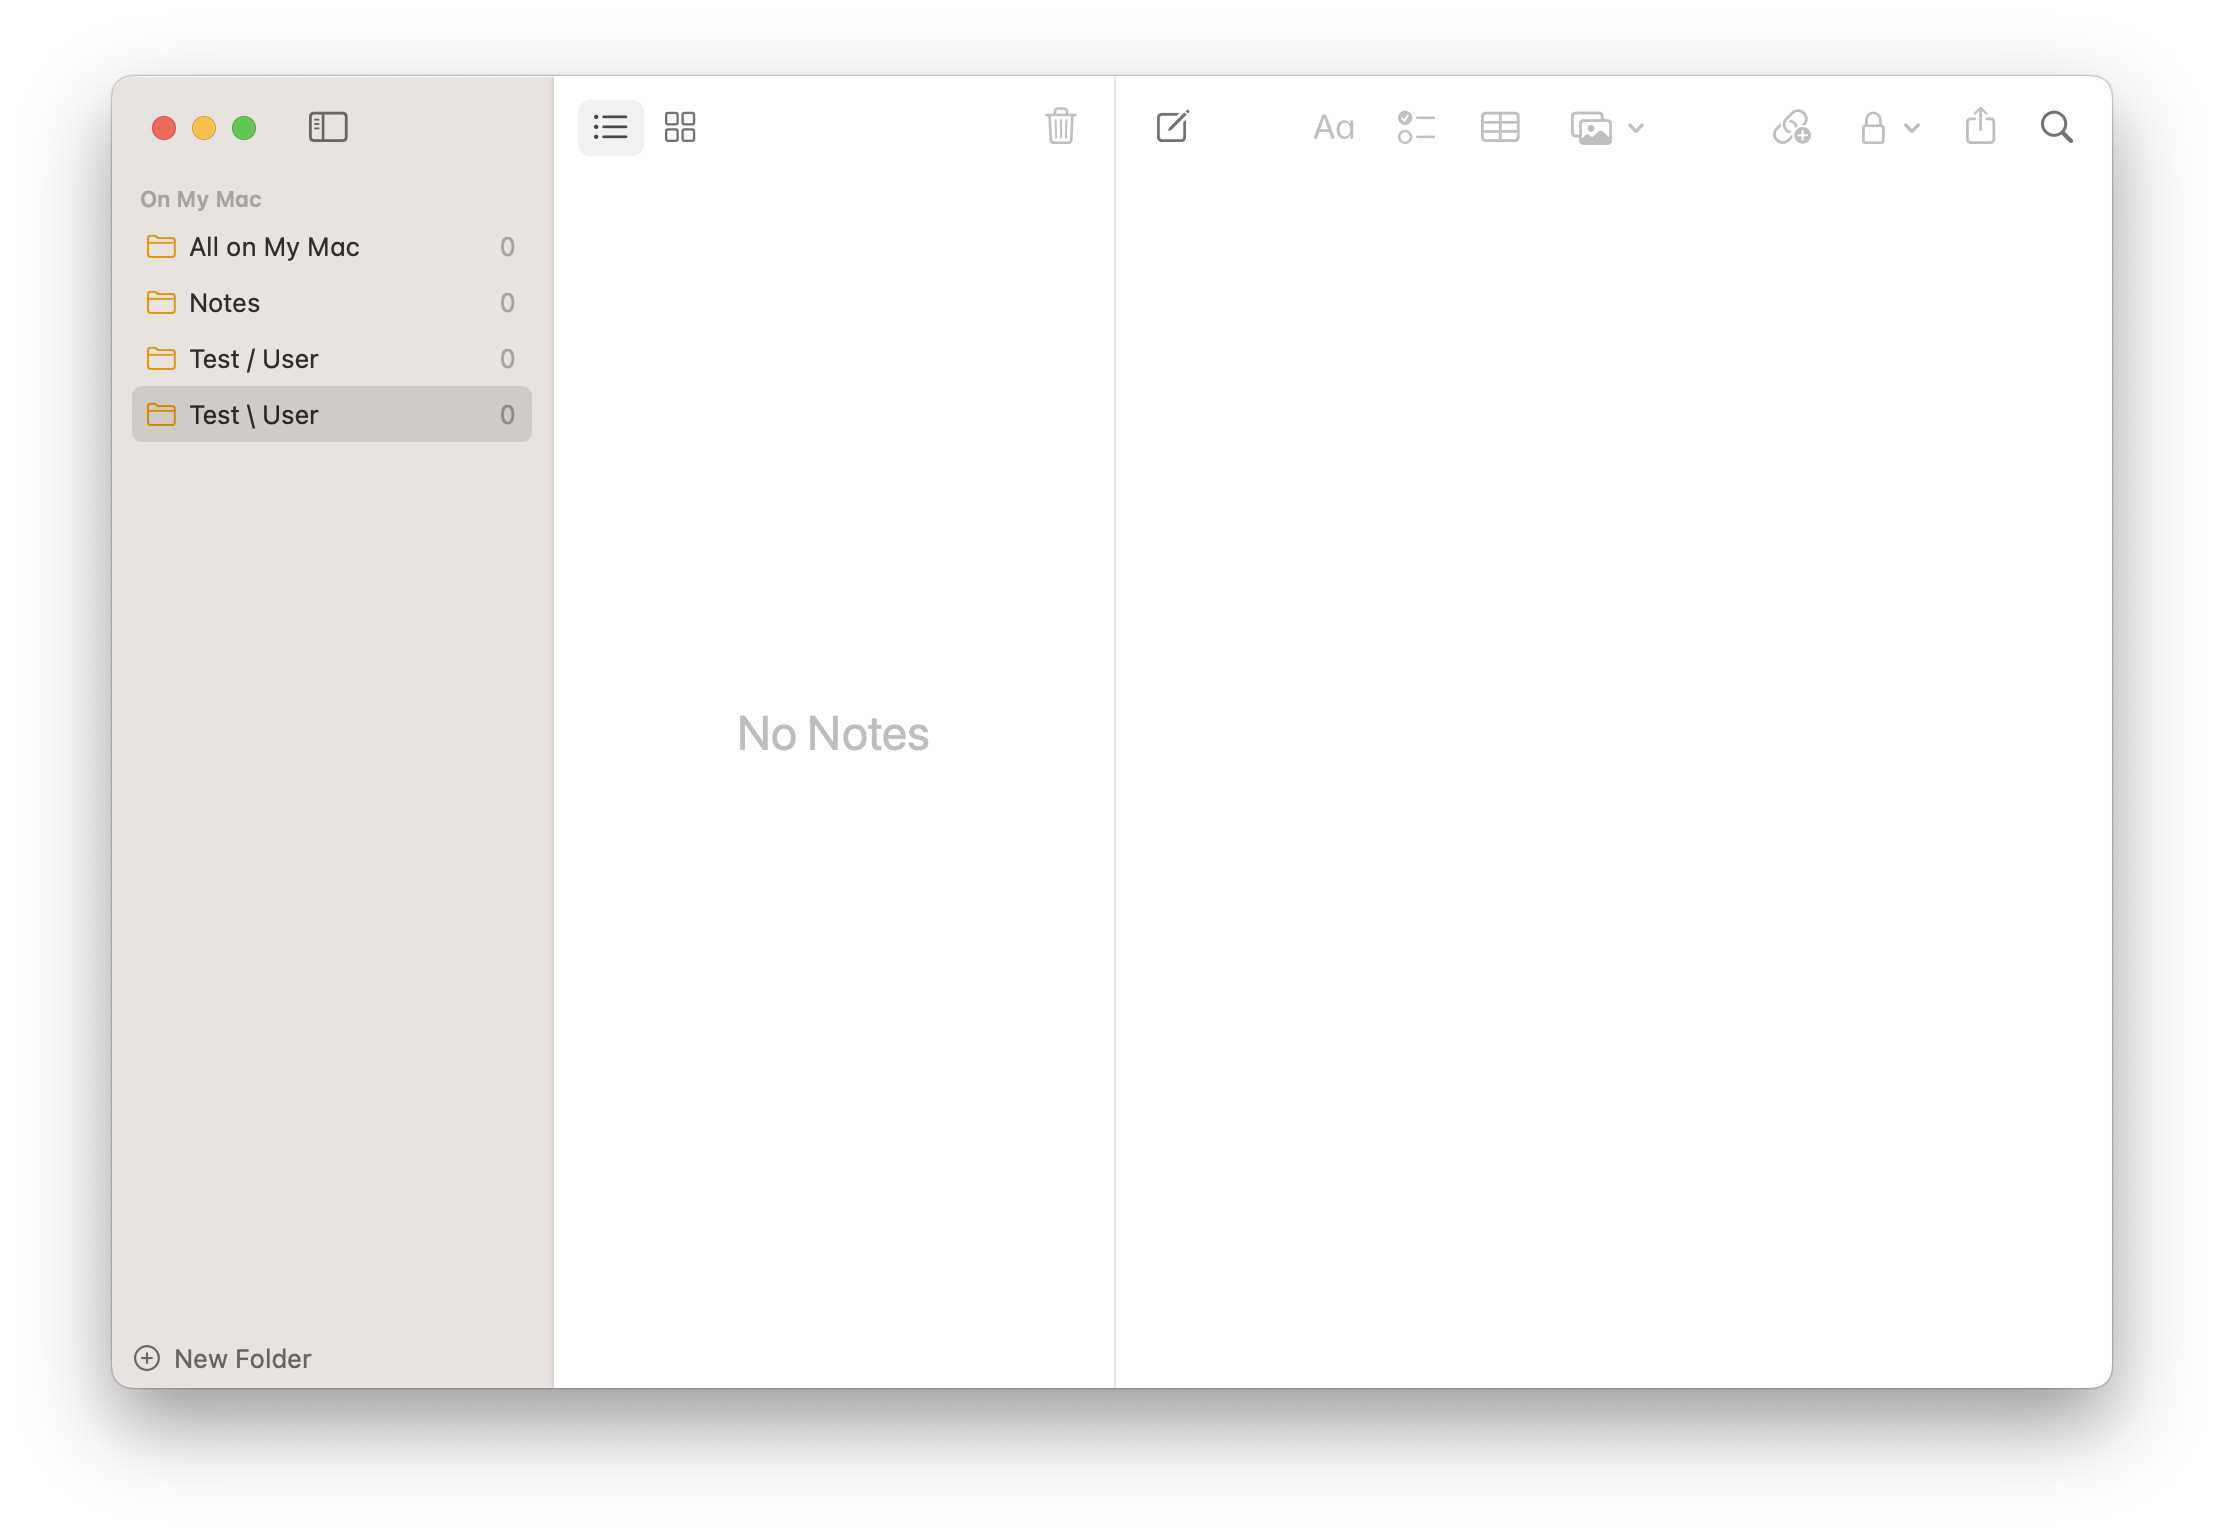Expand the lock note dropdown arrow
Screen dimensions: 2224x1536
(x=1912, y=128)
